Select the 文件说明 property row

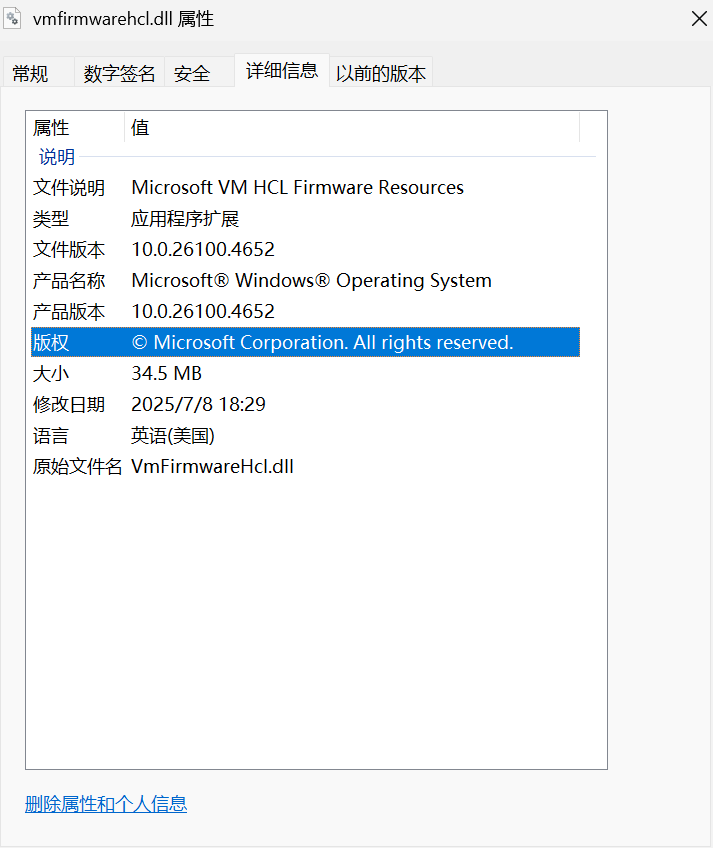[68, 187]
